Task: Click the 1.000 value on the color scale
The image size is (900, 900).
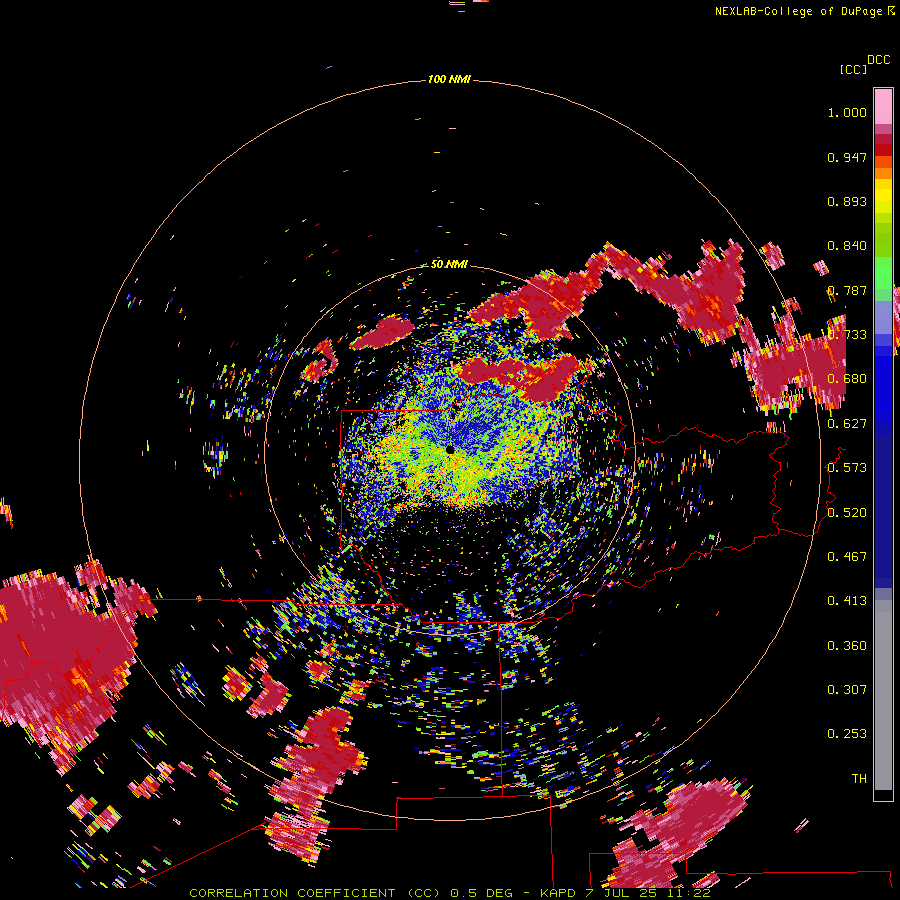Action: [x=847, y=112]
